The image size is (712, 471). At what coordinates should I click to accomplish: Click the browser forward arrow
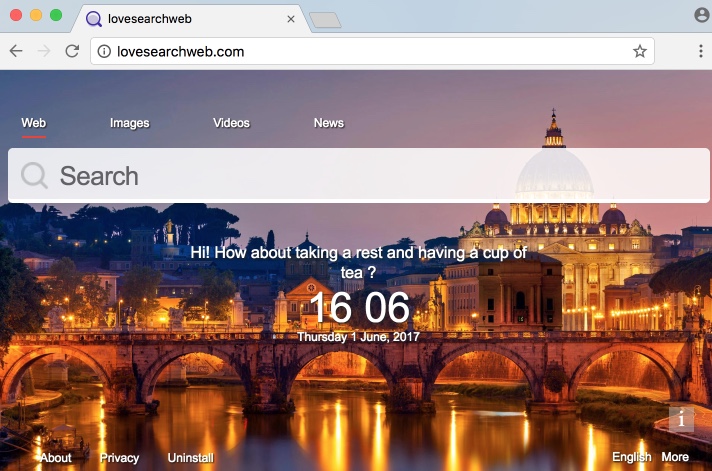click(44, 51)
